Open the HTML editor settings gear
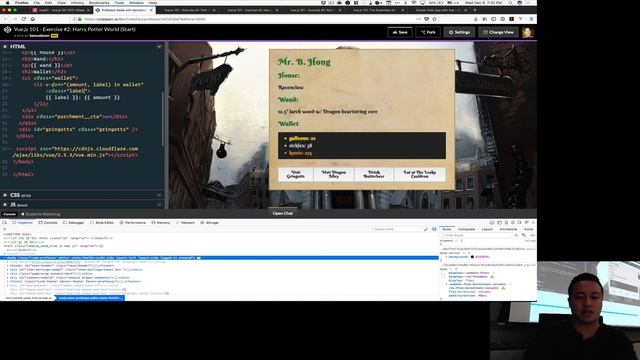 (5, 47)
